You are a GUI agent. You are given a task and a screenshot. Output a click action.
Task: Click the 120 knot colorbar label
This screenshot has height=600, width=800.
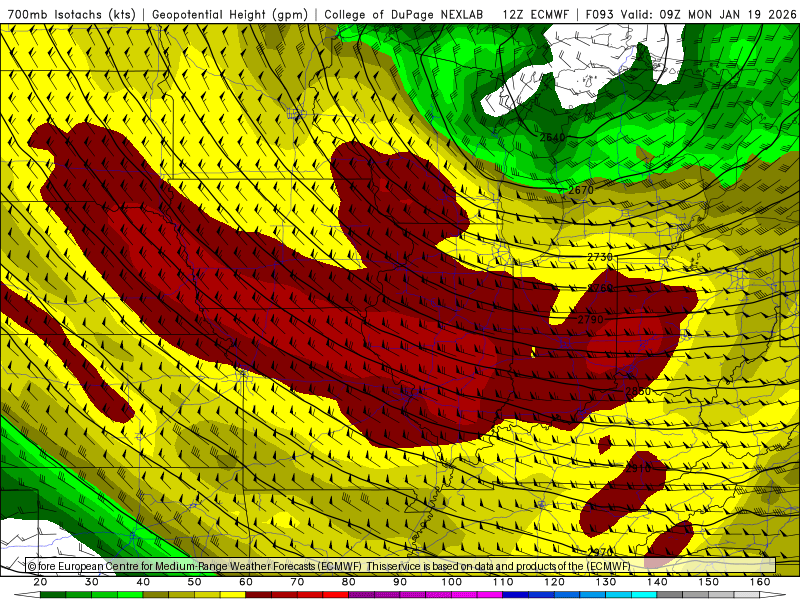pyautogui.click(x=554, y=582)
